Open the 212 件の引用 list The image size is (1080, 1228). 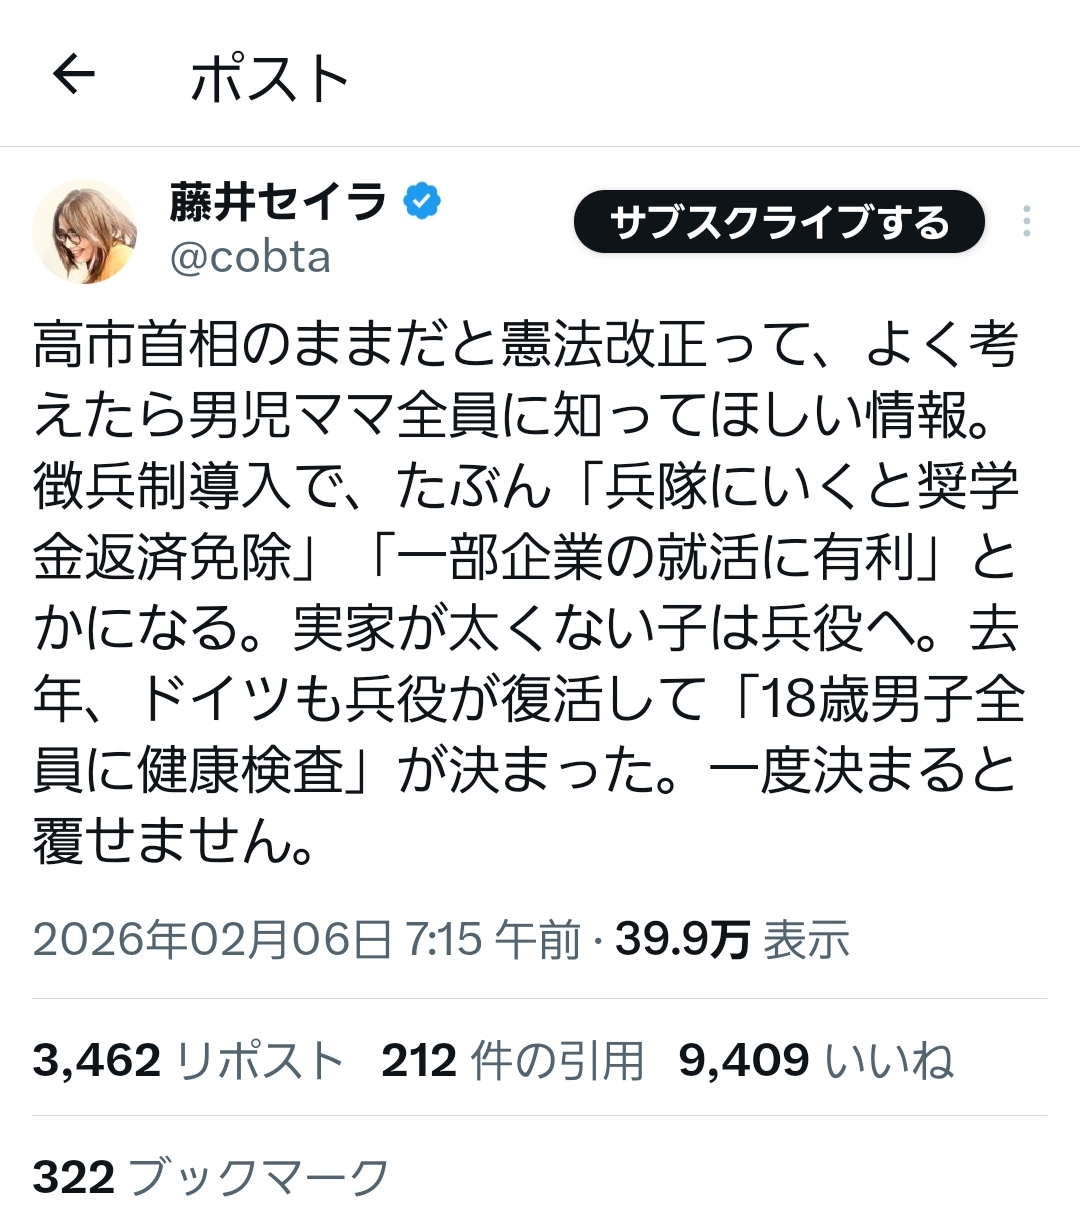512,1060
